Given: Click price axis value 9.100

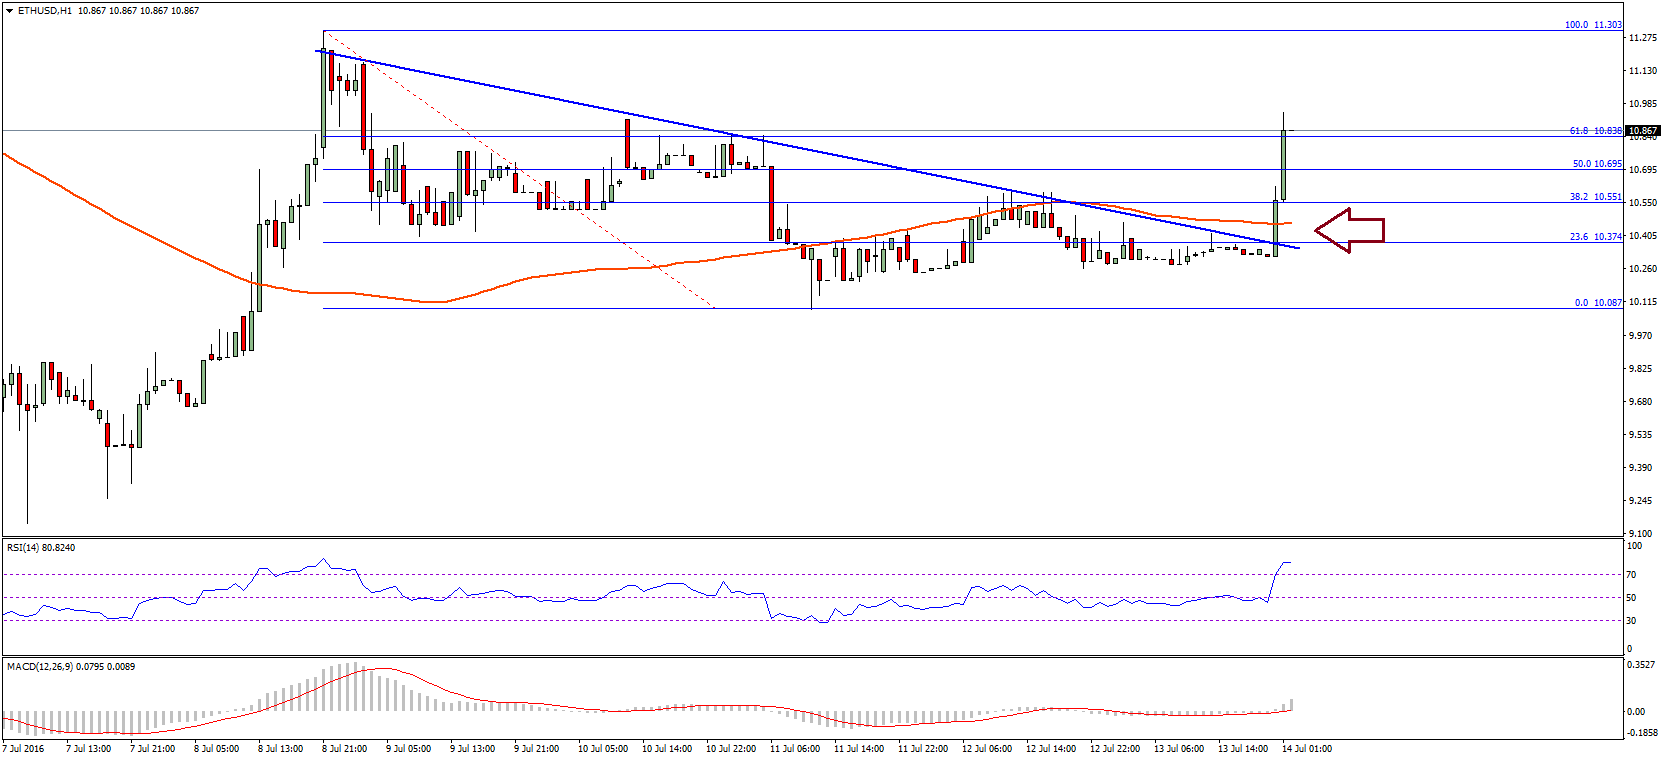Looking at the screenshot, I should coord(1640,533).
